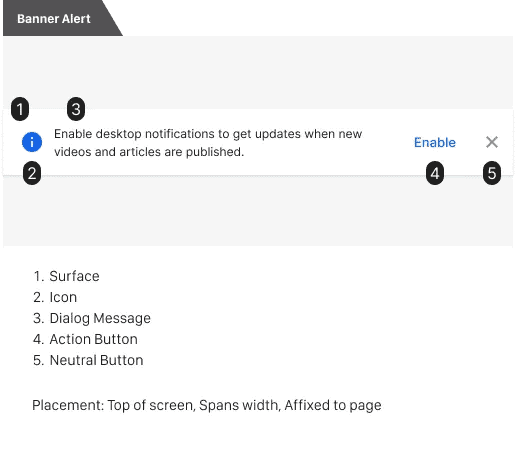The height and width of the screenshot is (456, 516).
Task: Click the Enable action link
Action: 435,143
